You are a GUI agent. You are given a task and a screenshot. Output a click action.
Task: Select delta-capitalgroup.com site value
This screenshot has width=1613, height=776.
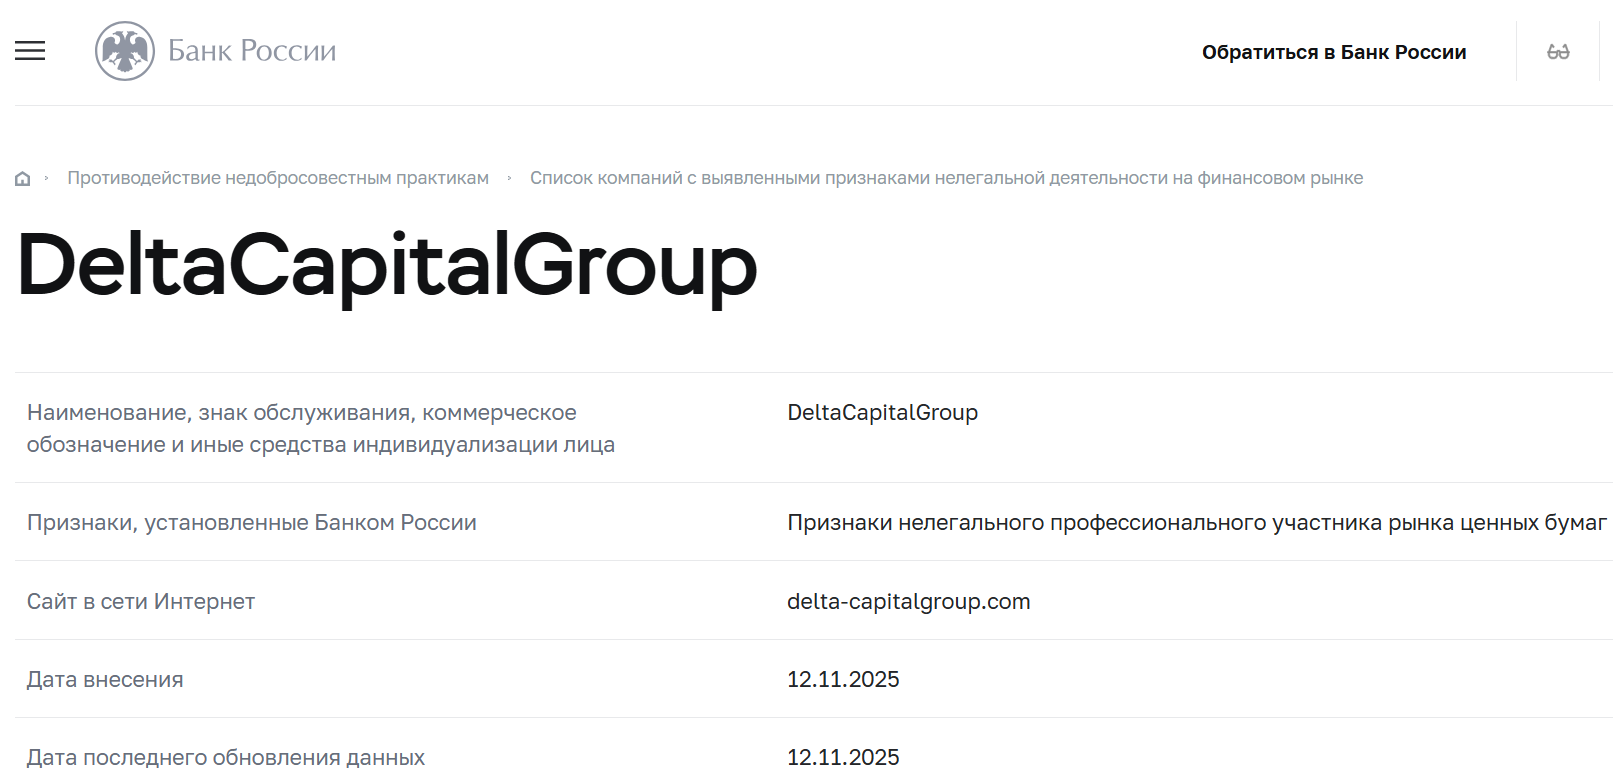click(908, 601)
